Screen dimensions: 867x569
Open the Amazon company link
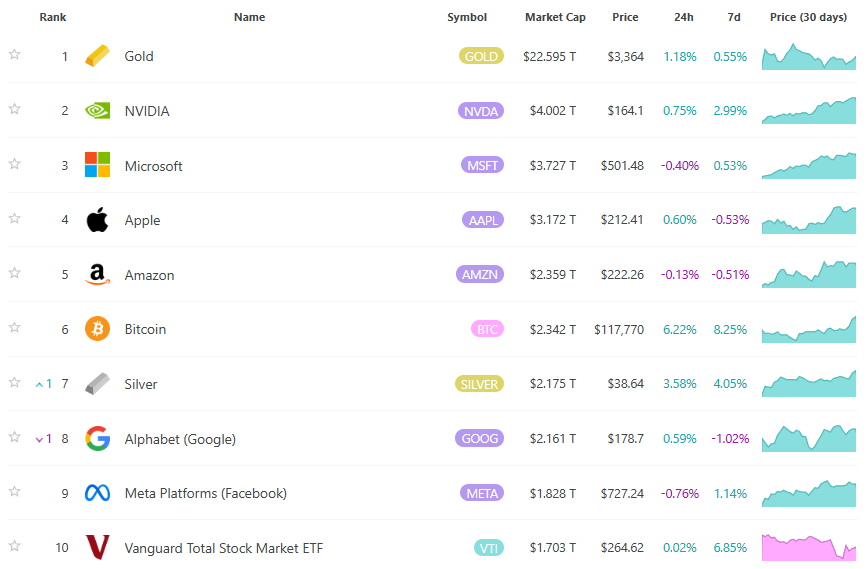[149, 275]
